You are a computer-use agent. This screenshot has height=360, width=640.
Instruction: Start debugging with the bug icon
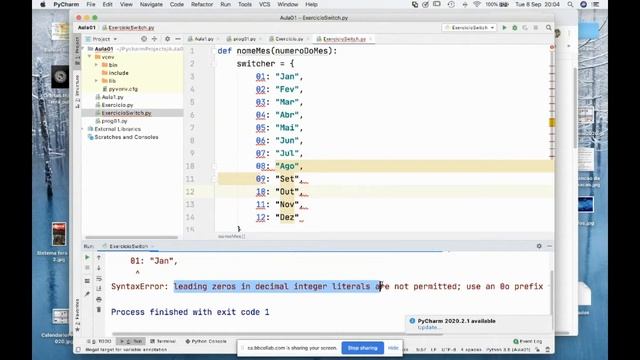[515, 28]
